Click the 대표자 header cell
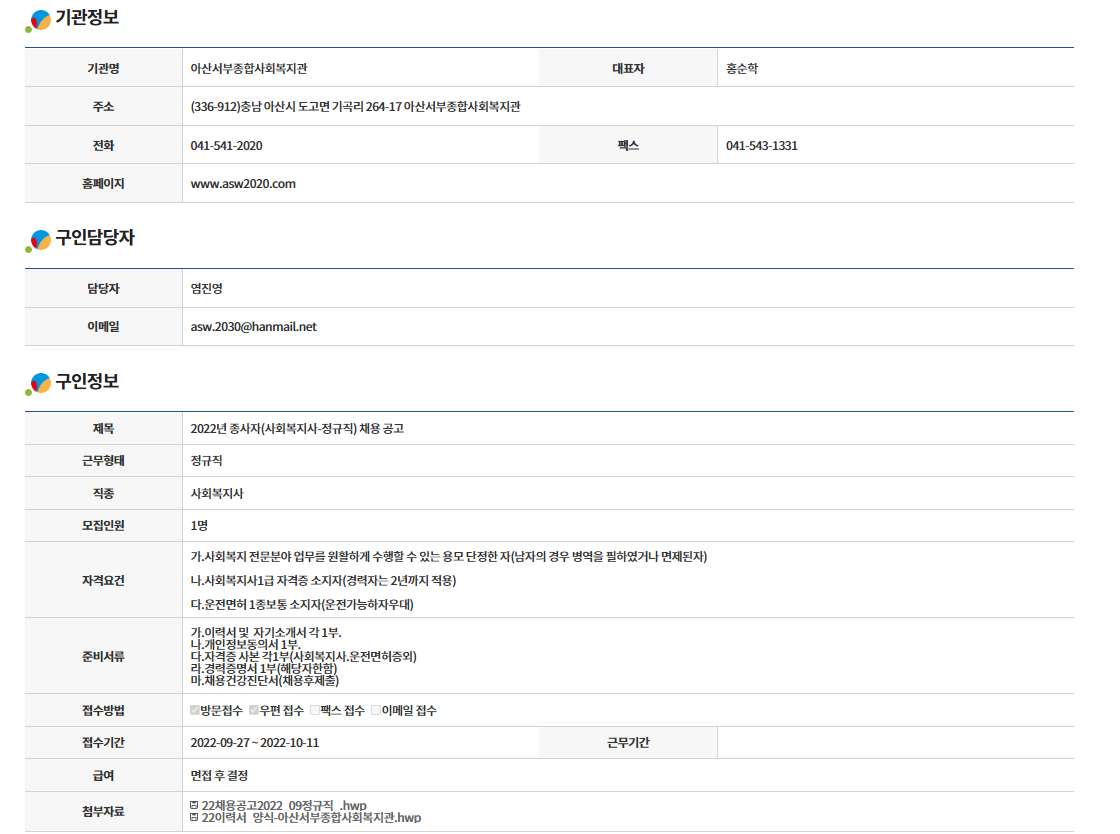The width and height of the screenshot is (1120, 834). [629, 69]
